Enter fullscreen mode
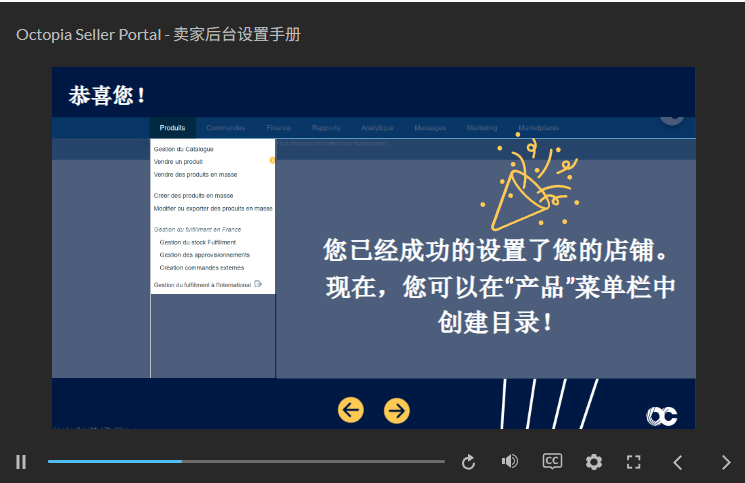The image size is (745, 483). point(633,462)
